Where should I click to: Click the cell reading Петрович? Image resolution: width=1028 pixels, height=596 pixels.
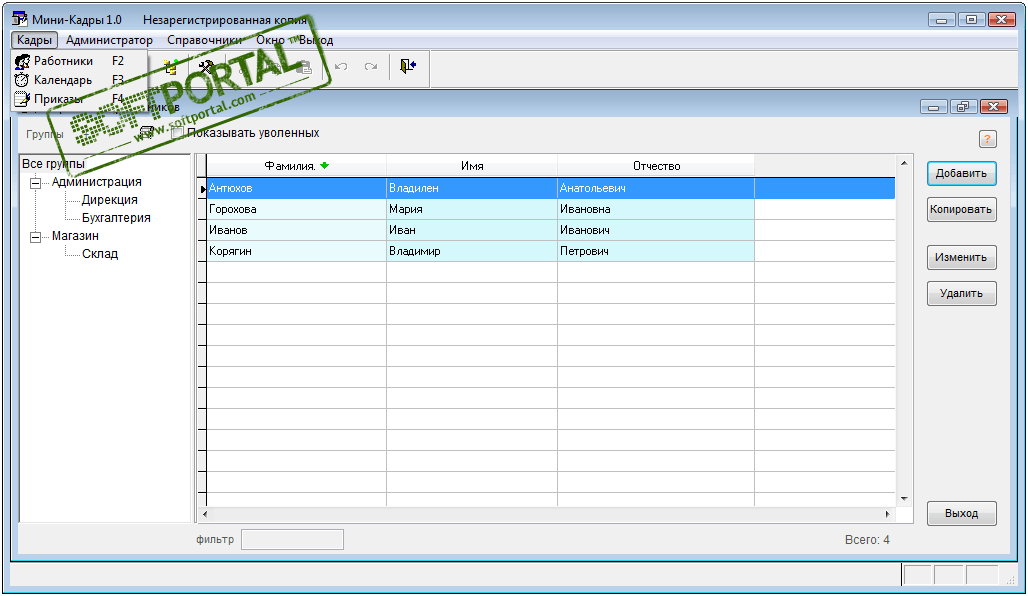(x=656, y=251)
